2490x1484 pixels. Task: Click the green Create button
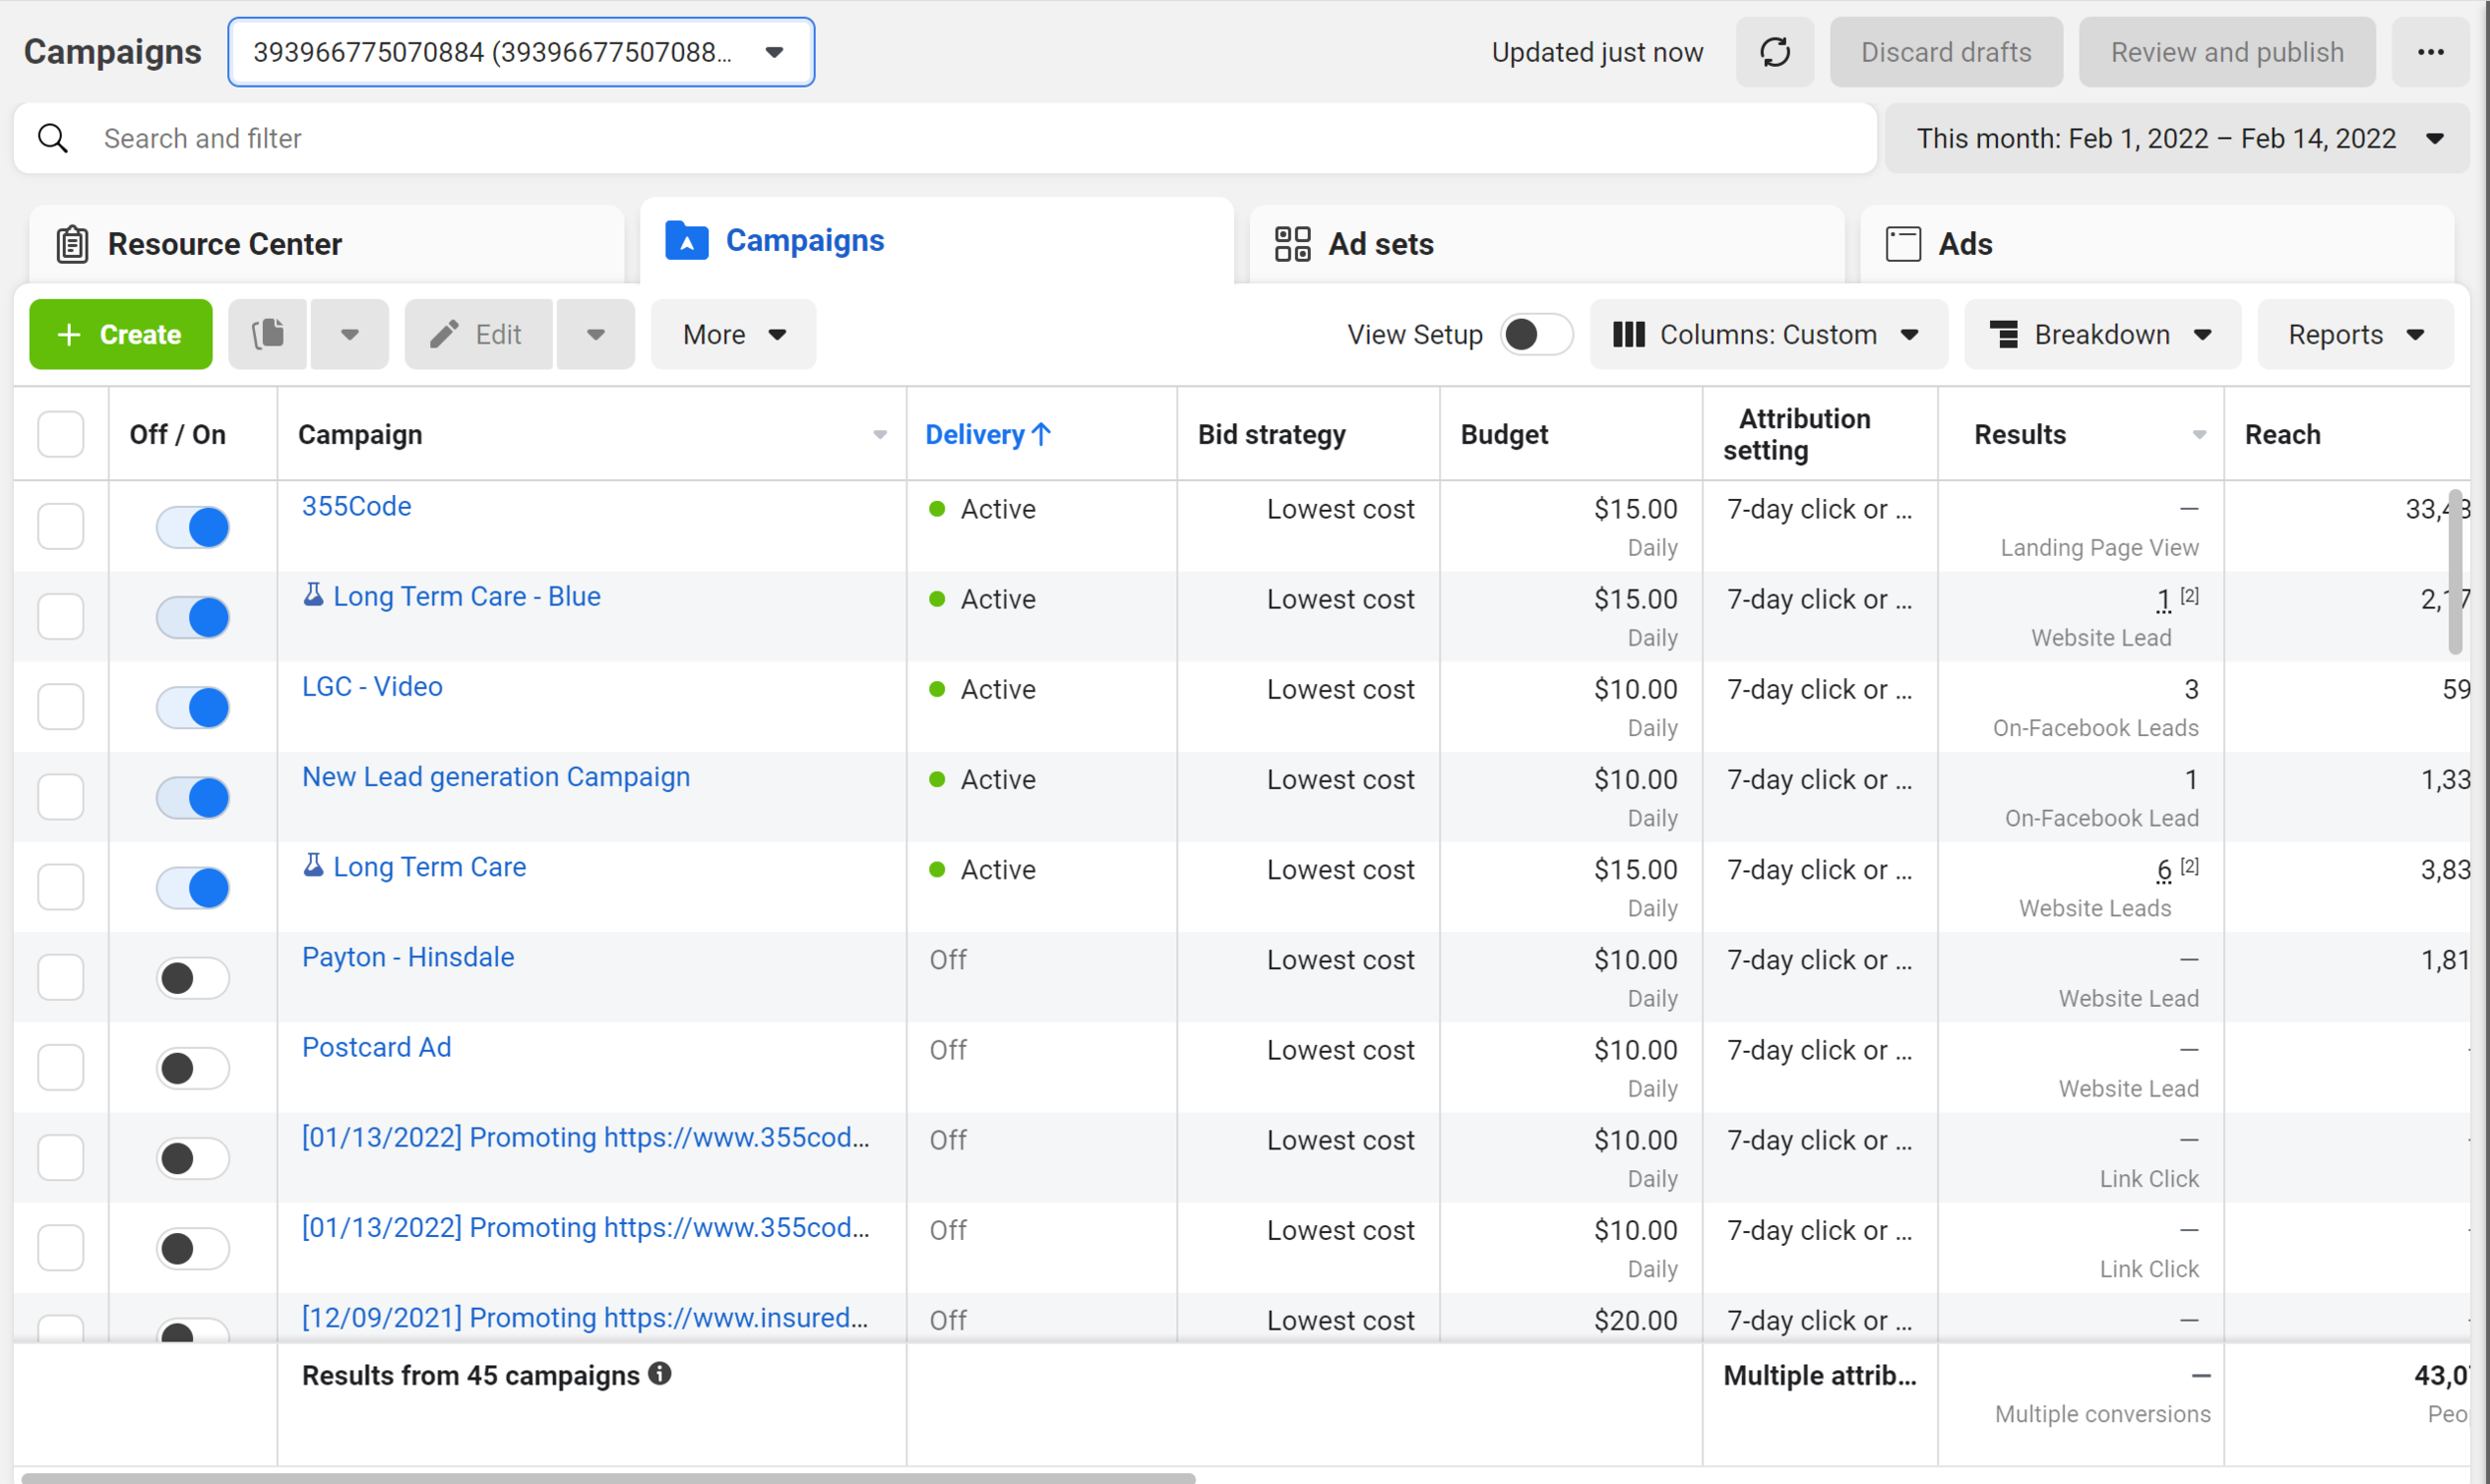click(121, 334)
